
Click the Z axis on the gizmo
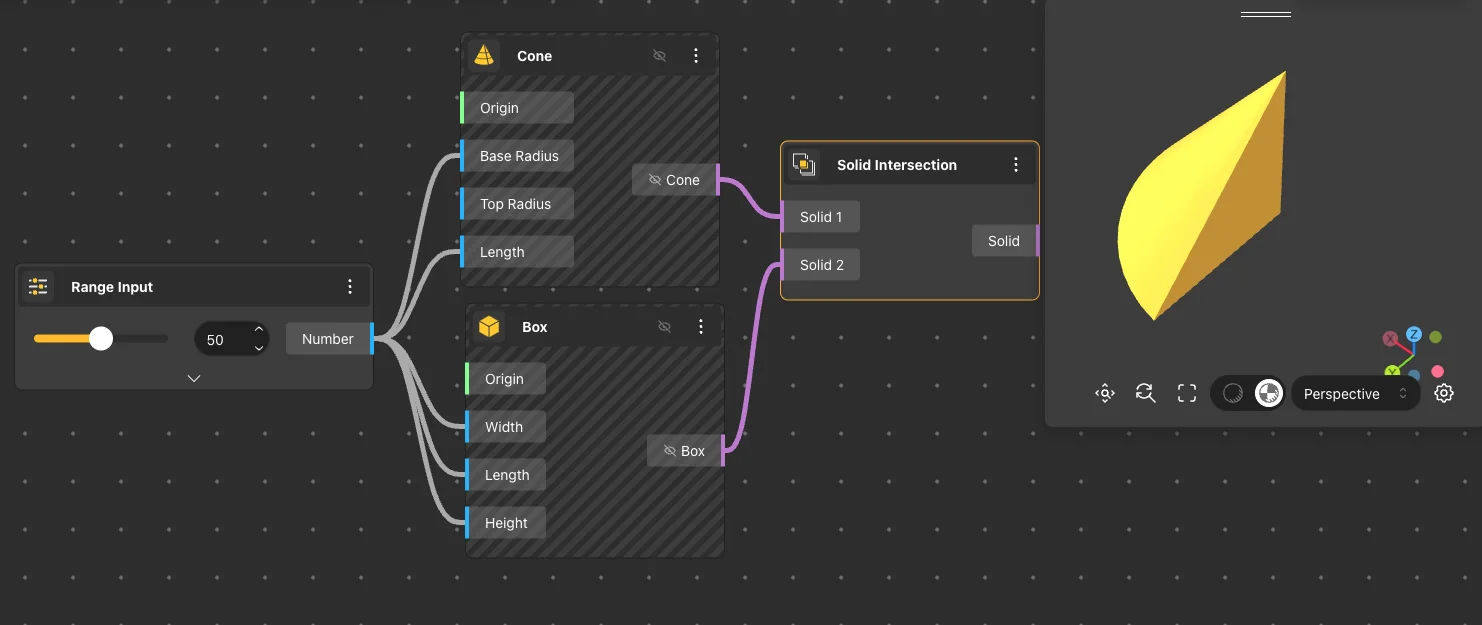coord(1413,334)
